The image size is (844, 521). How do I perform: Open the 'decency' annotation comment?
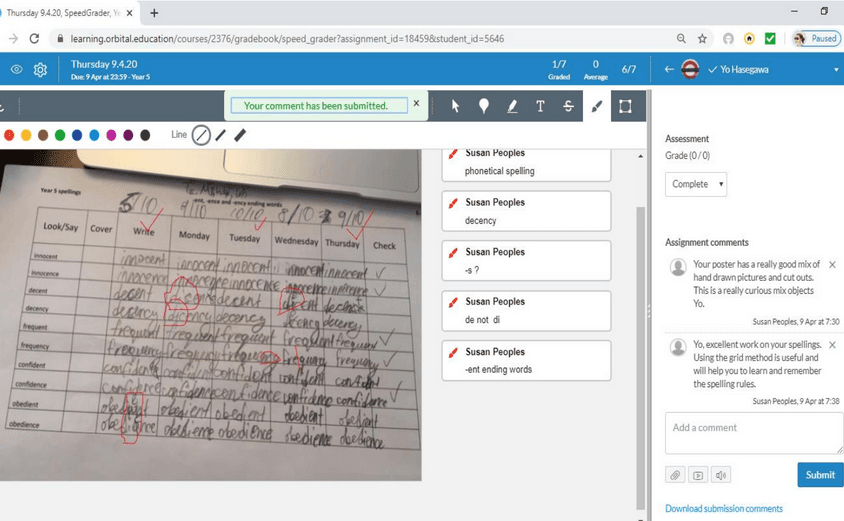point(526,211)
